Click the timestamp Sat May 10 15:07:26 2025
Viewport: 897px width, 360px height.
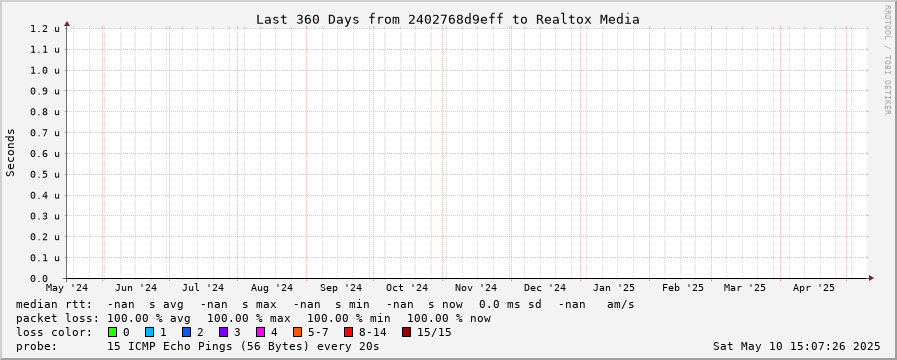click(x=797, y=346)
